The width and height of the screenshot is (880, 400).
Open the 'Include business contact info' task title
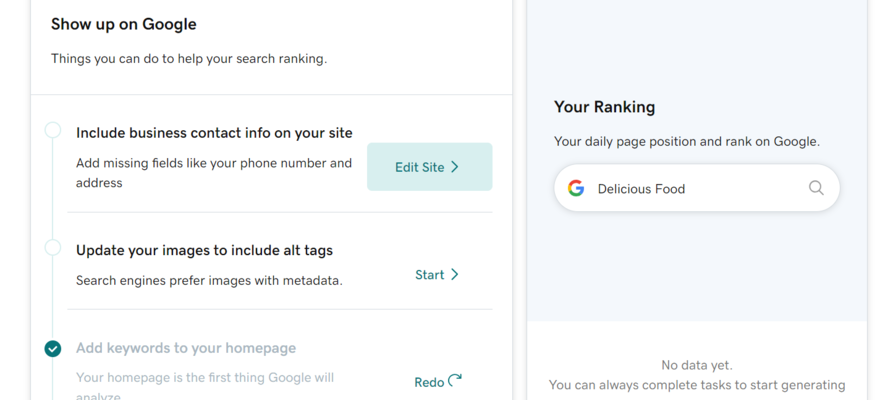(x=214, y=132)
